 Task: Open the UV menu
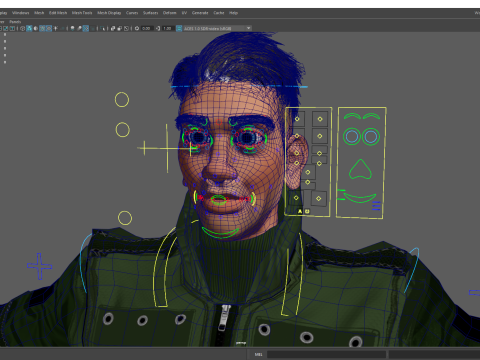click(184, 13)
